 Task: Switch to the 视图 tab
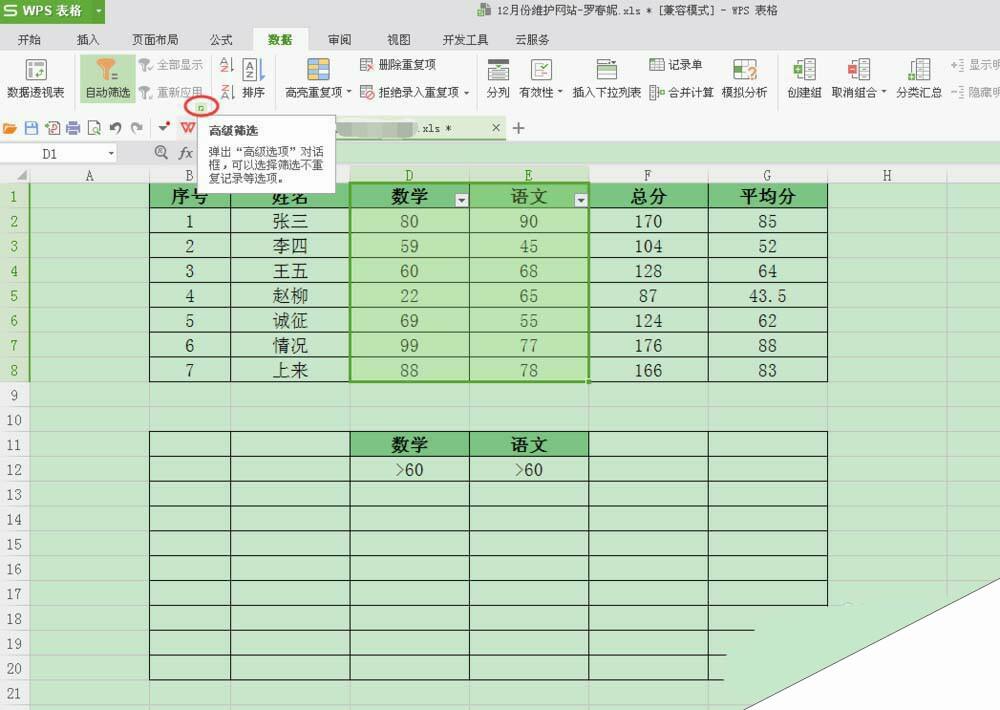coord(399,40)
